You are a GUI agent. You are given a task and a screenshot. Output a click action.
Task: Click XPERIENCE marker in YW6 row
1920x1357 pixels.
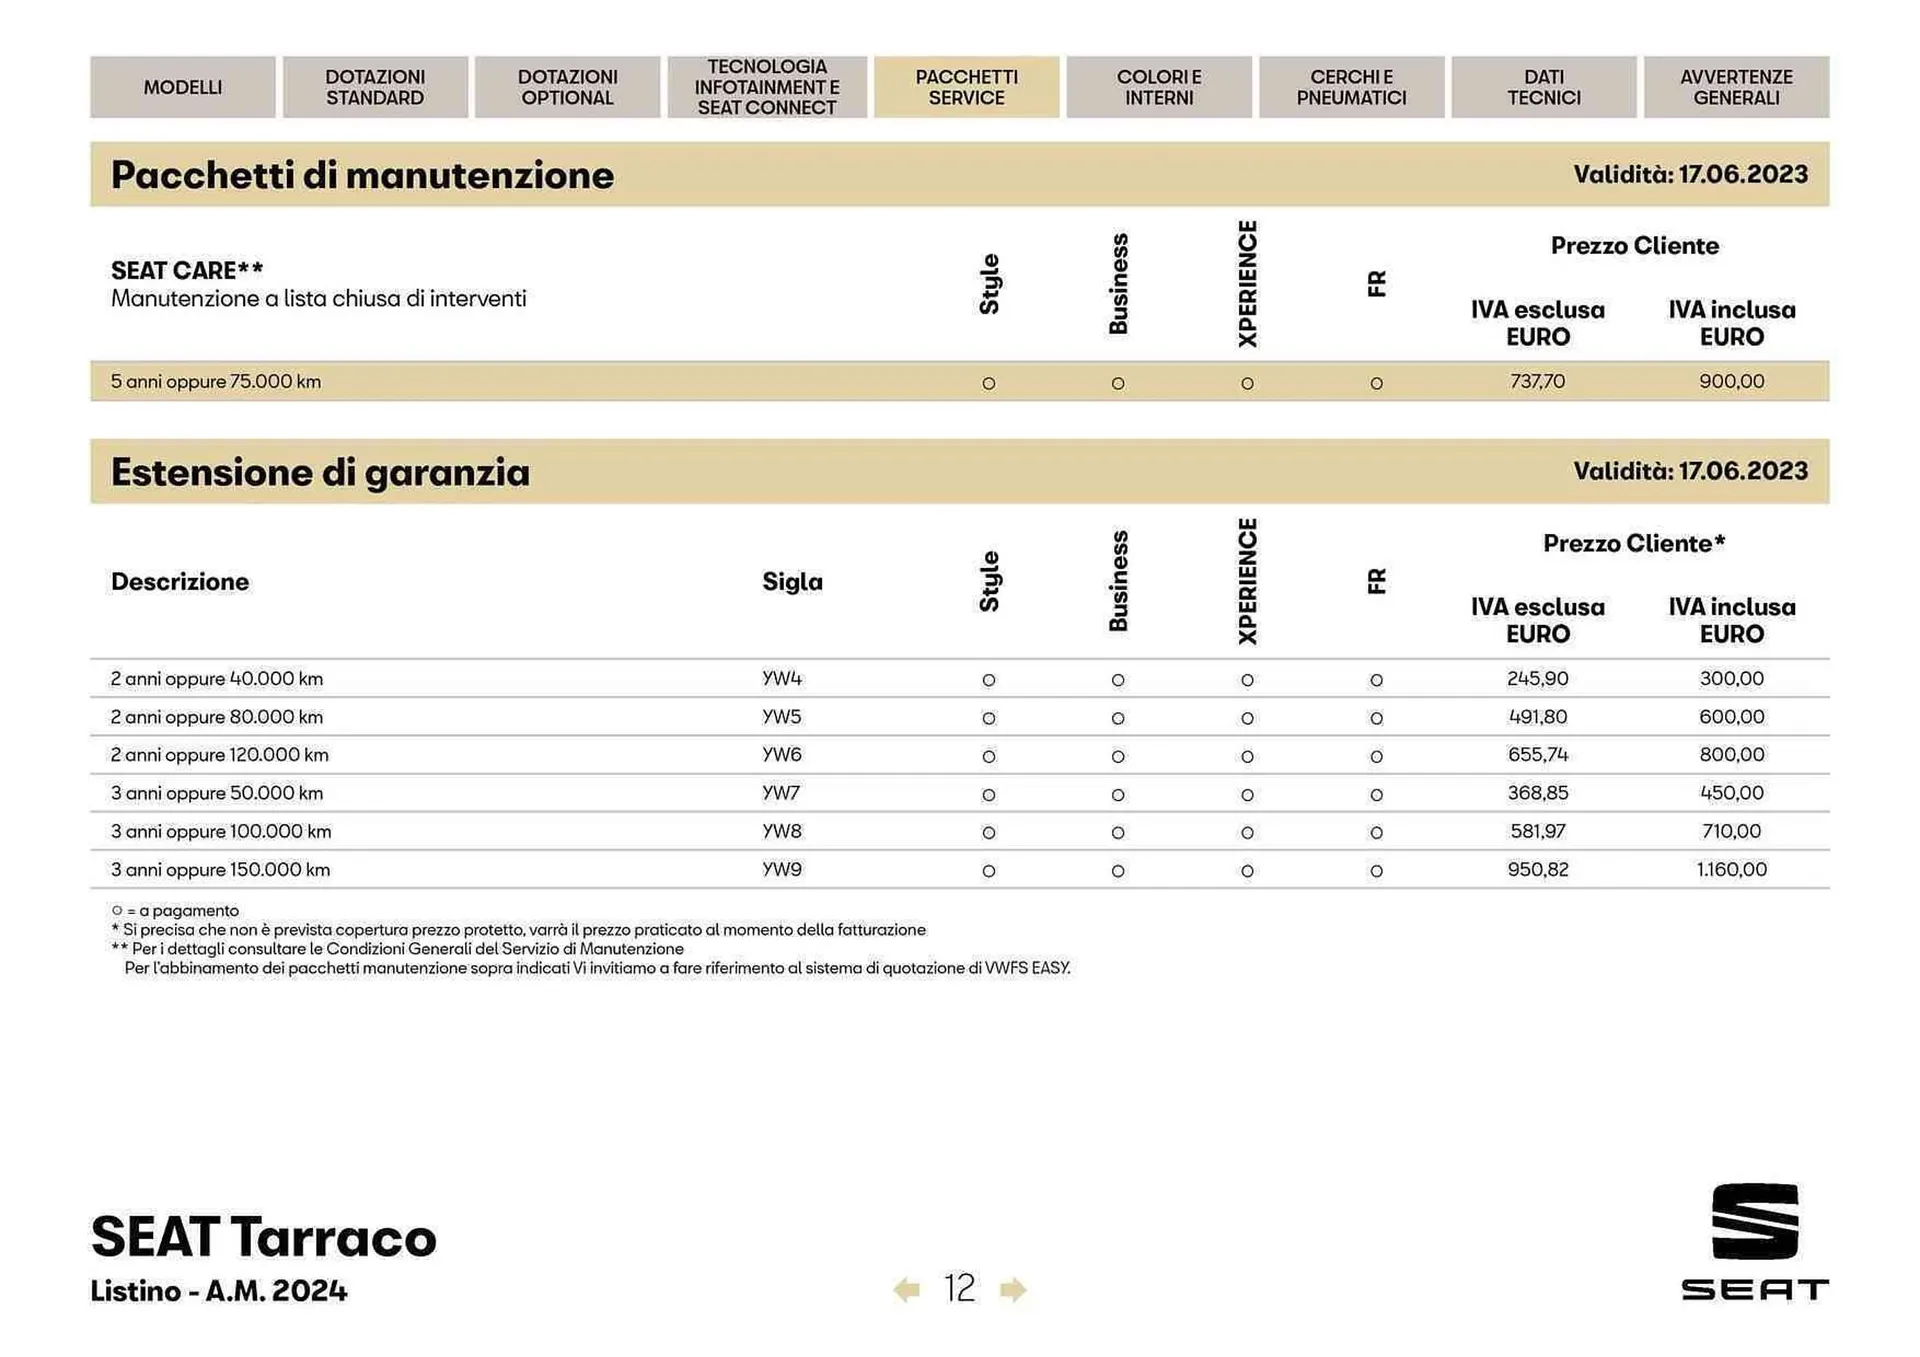(x=1247, y=757)
